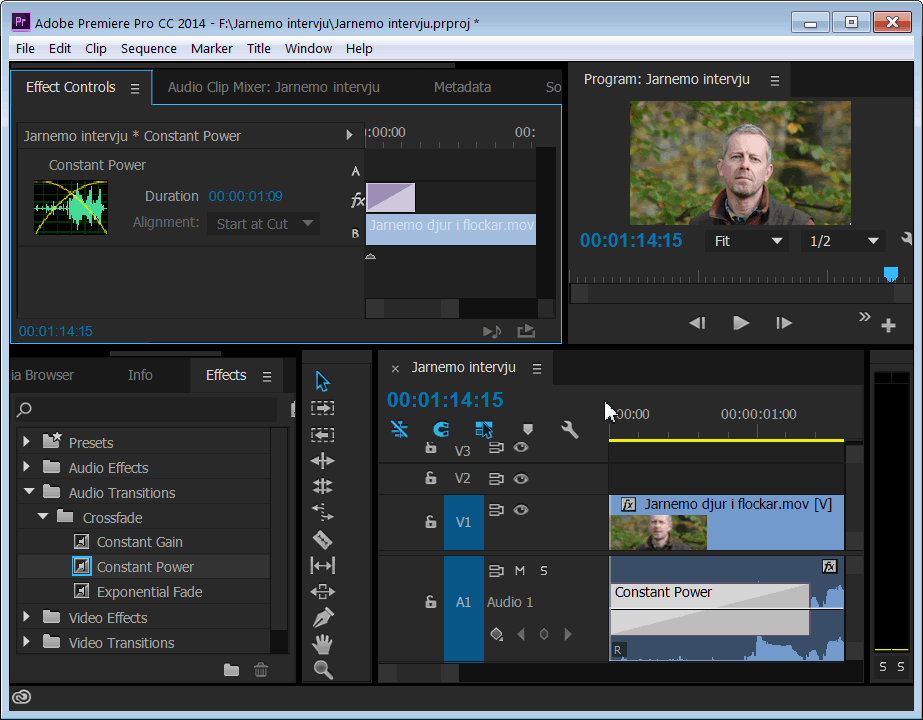The image size is (923, 720).
Task: Expand the Video Effects folder
Action: 26,618
